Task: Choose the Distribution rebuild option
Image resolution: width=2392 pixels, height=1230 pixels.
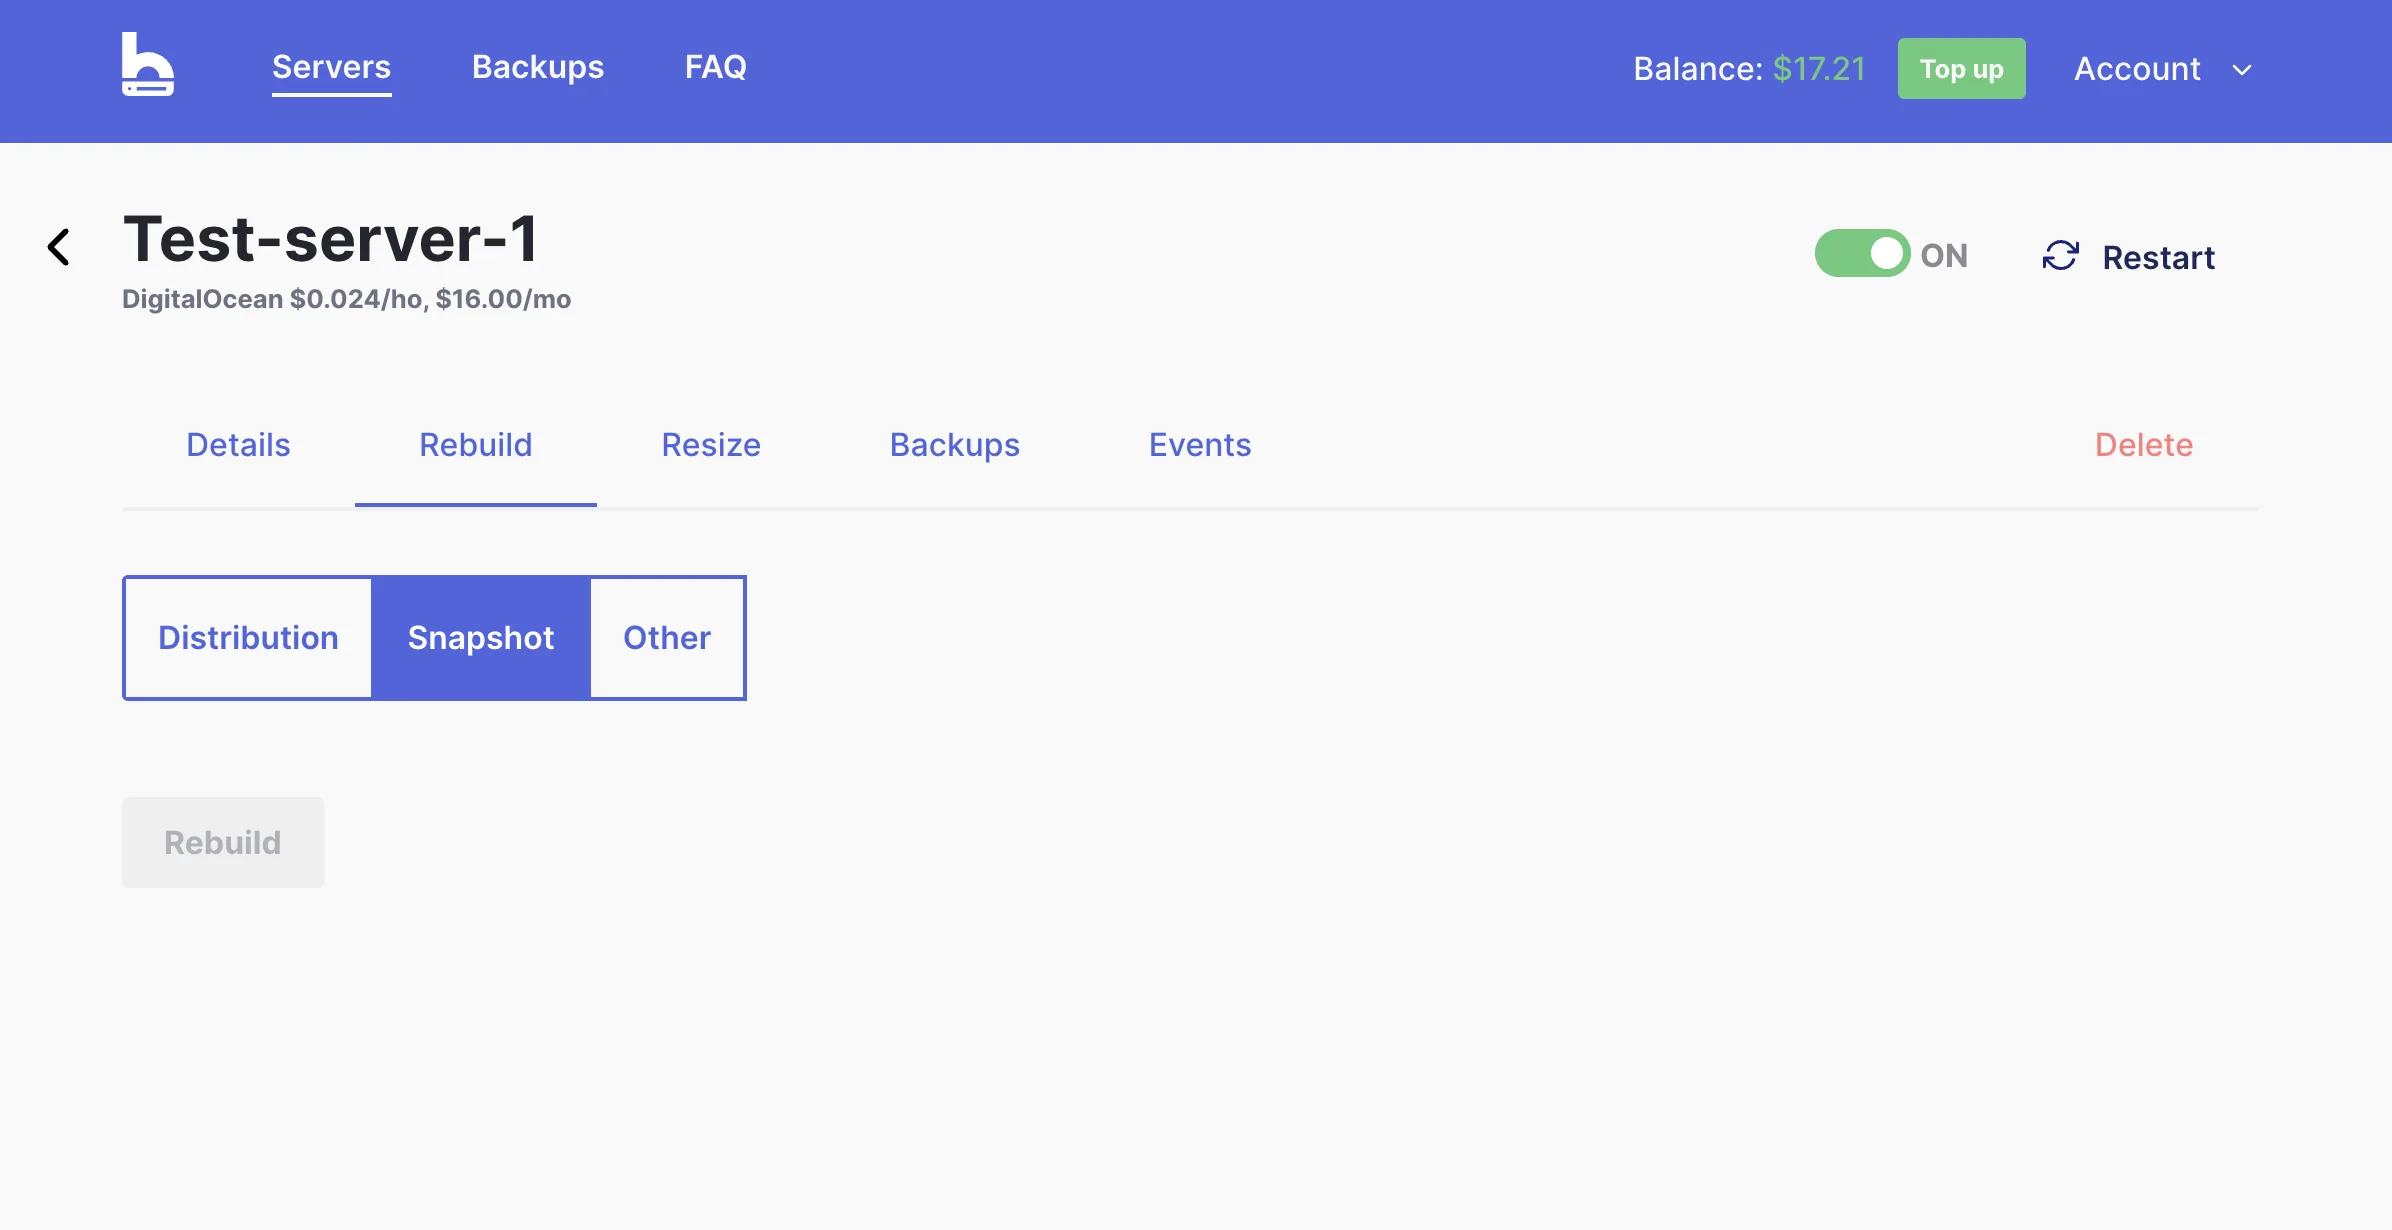Action: click(x=248, y=638)
